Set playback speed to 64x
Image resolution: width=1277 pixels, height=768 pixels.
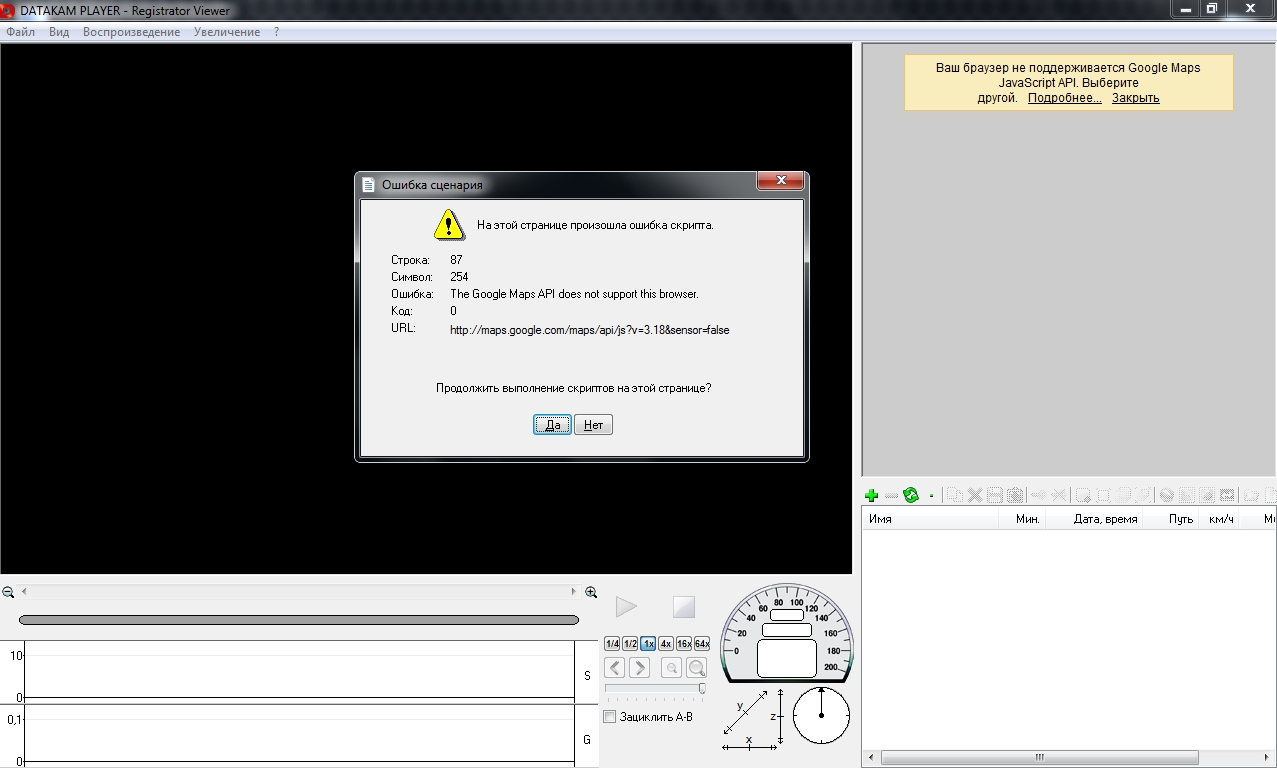[702, 644]
